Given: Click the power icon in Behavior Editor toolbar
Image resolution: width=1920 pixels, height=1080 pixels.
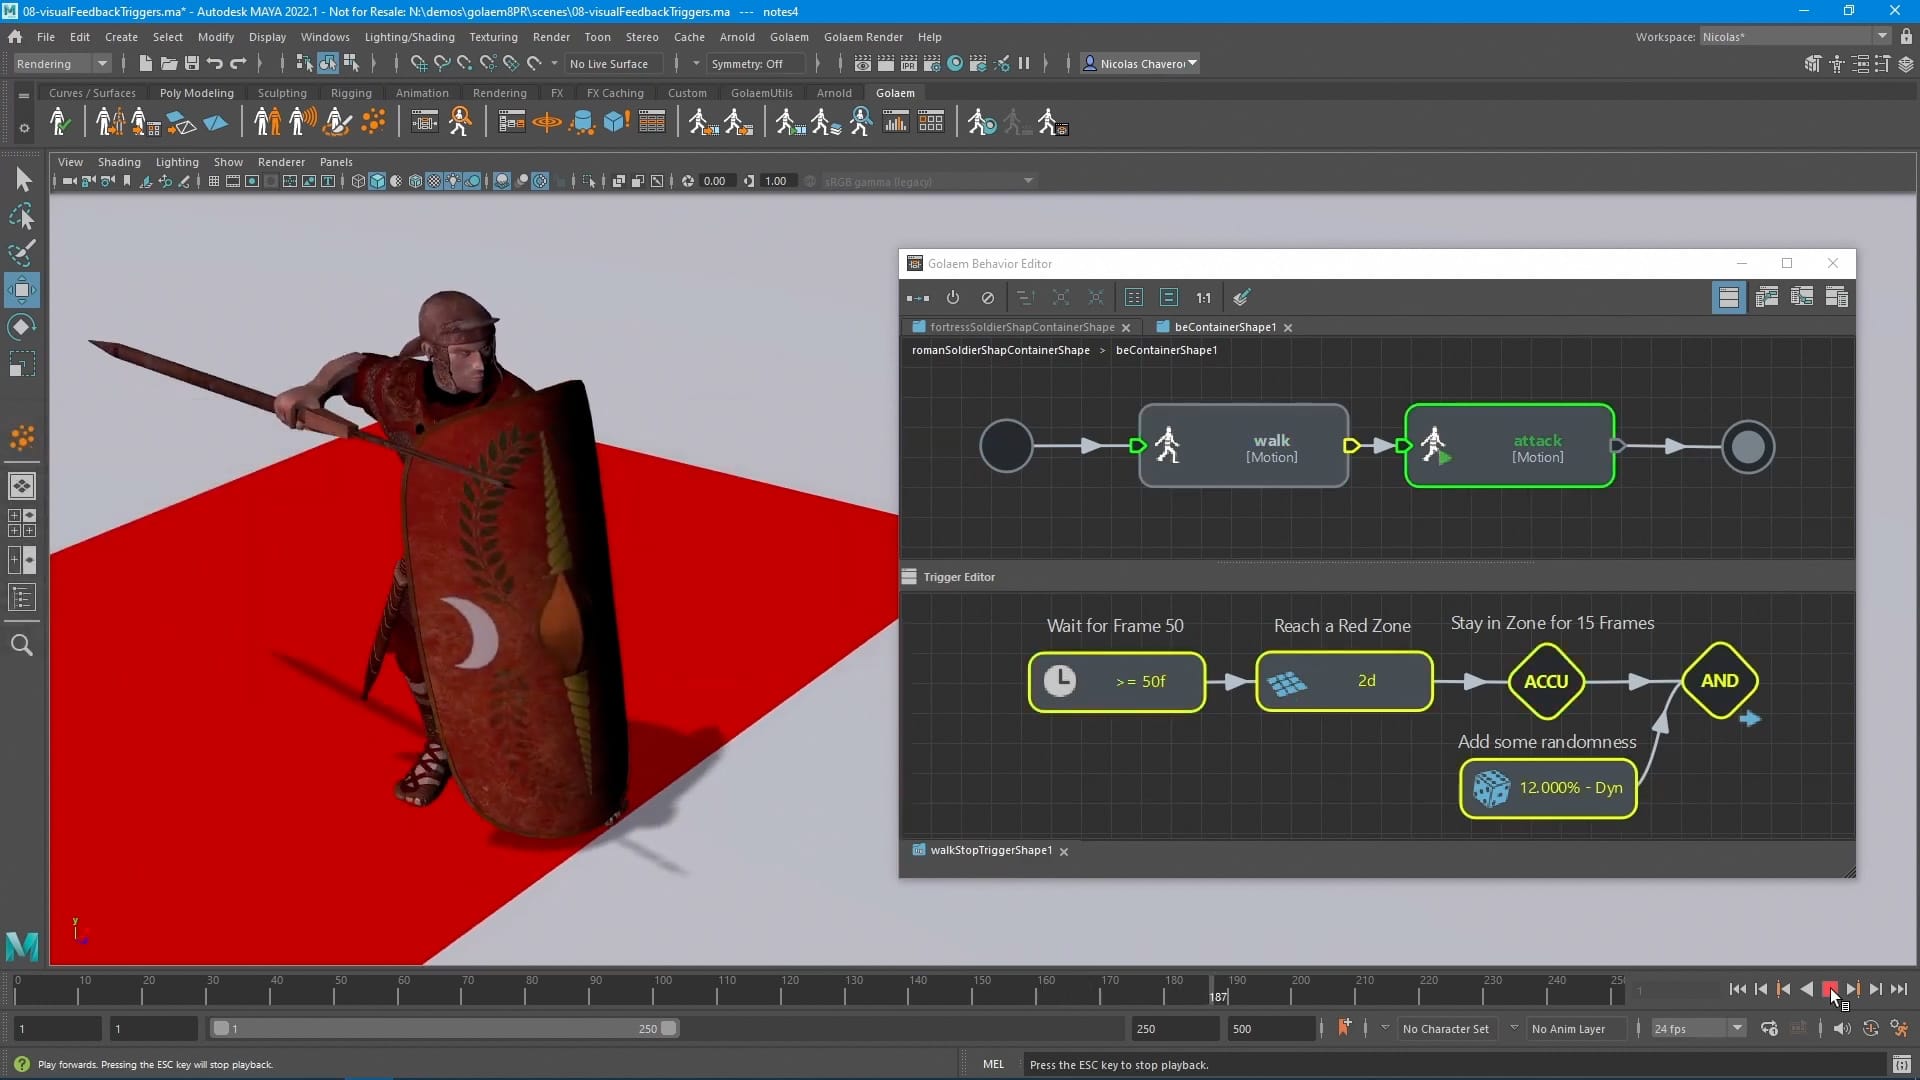Looking at the screenshot, I should (953, 297).
